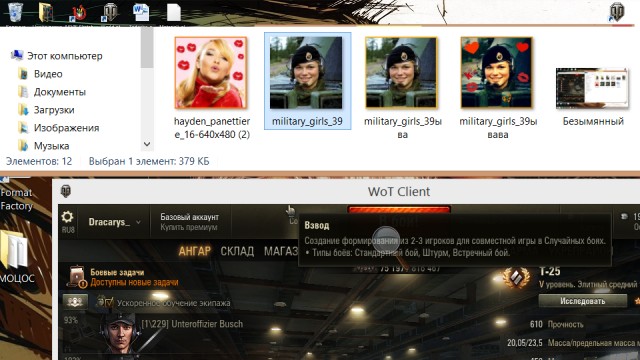Viewport: 640px width, 360px height.
Task: Open the World of Tanks desktop shortcut beside the Word document
Action: tap(110, 12)
